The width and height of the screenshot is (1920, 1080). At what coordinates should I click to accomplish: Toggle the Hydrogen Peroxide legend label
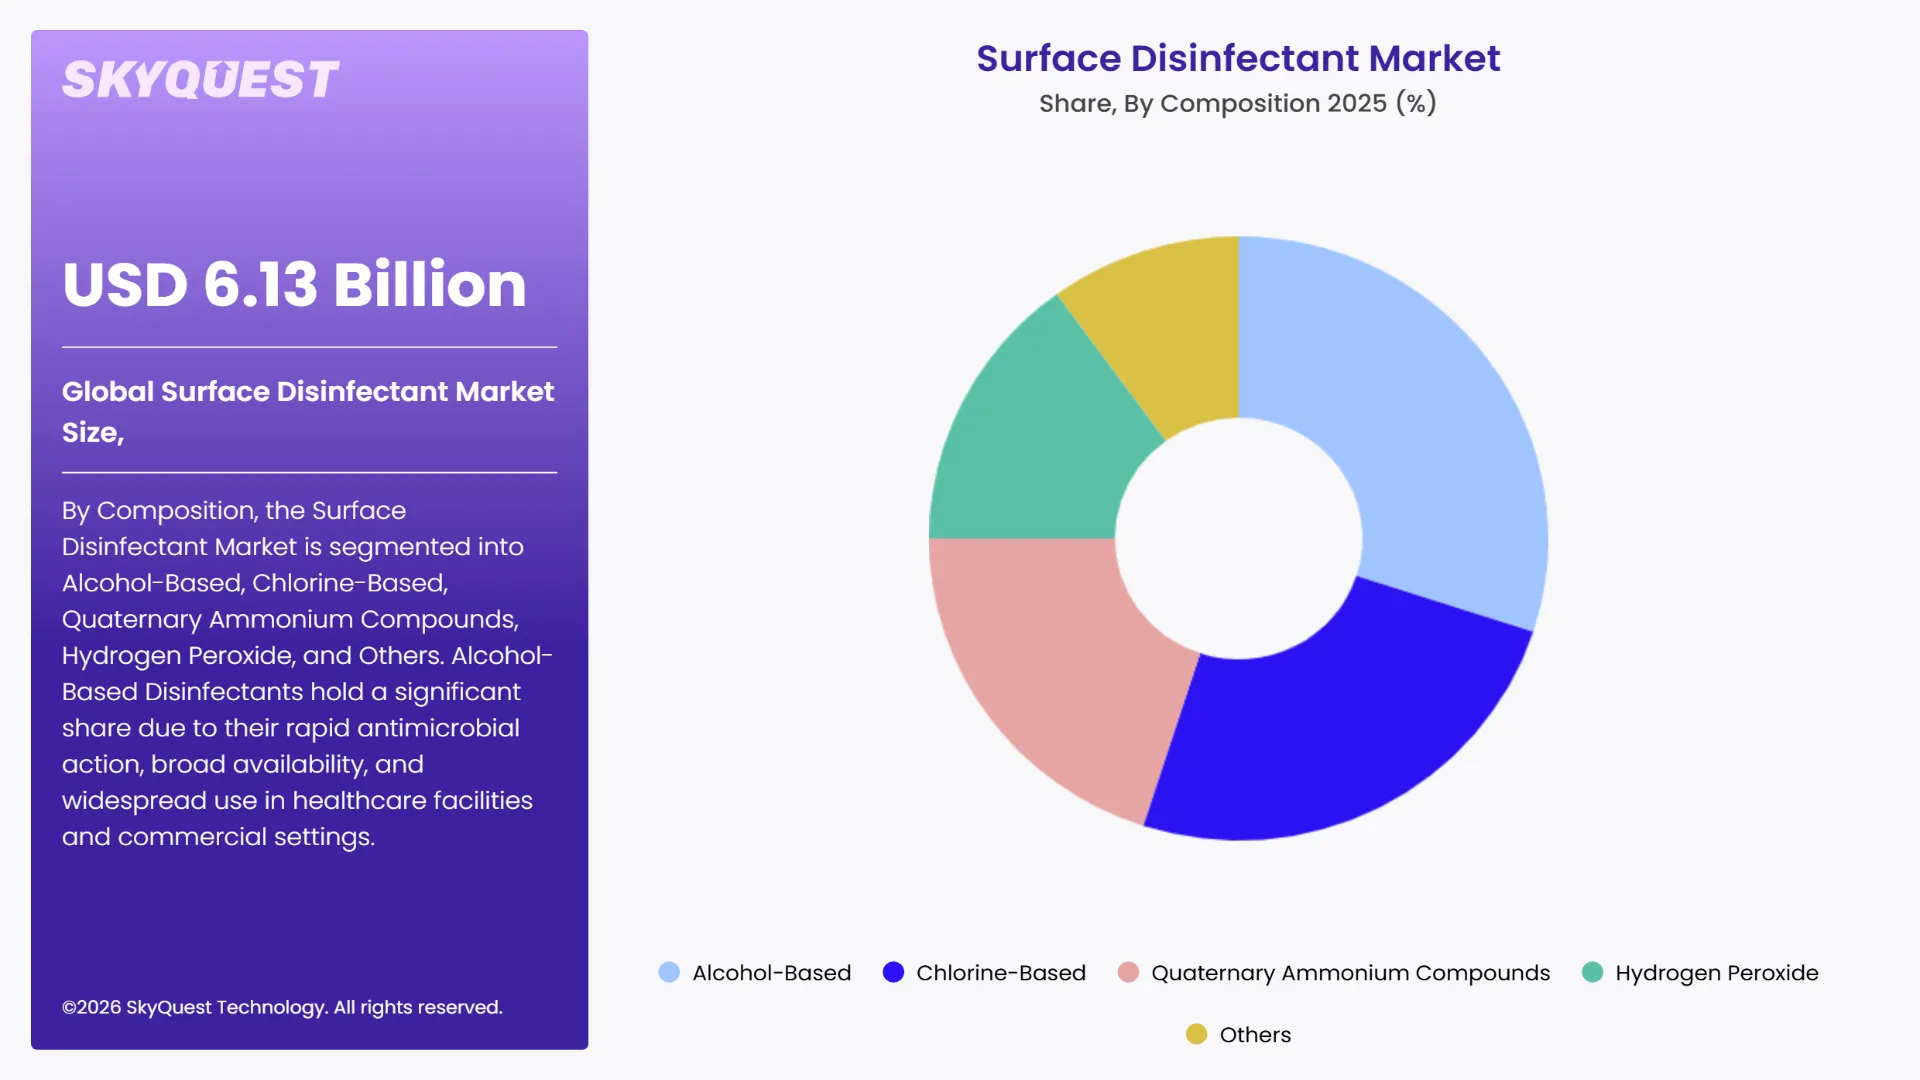pyautogui.click(x=1716, y=973)
